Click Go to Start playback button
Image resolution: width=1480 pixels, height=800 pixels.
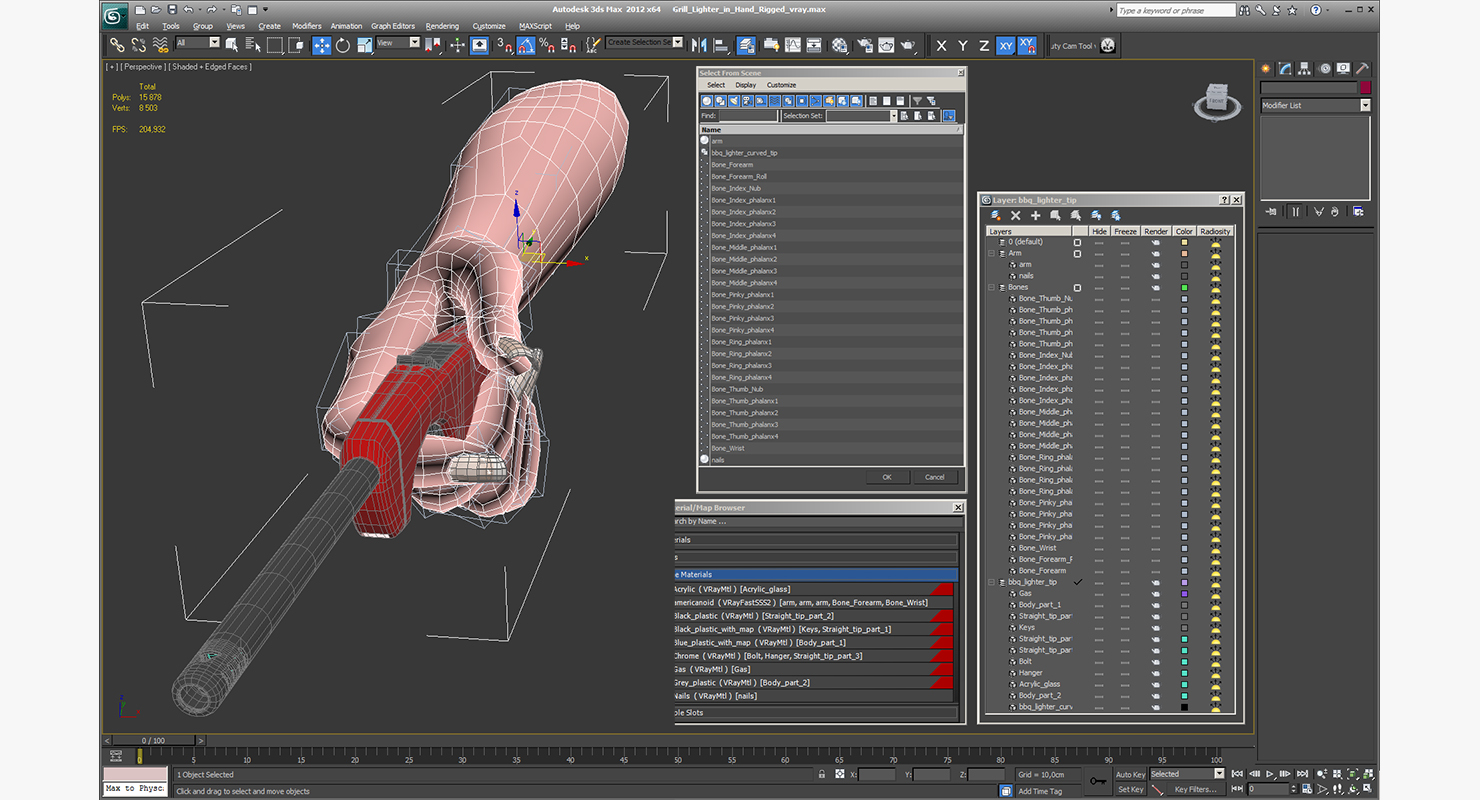click(x=1239, y=774)
